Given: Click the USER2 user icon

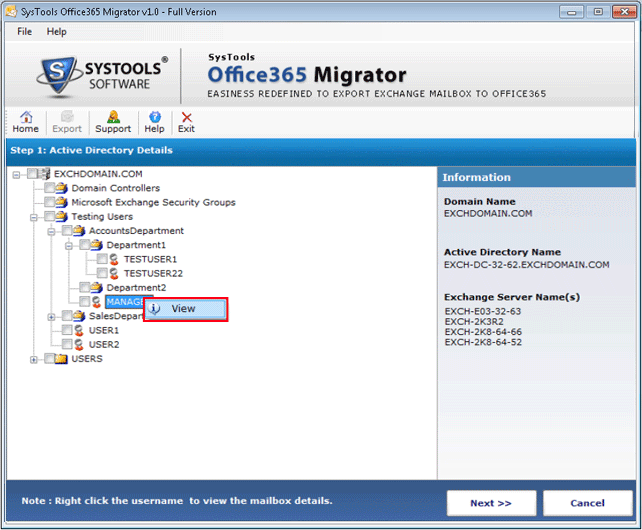Looking at the screenshot, I should [x=79, y=344].
